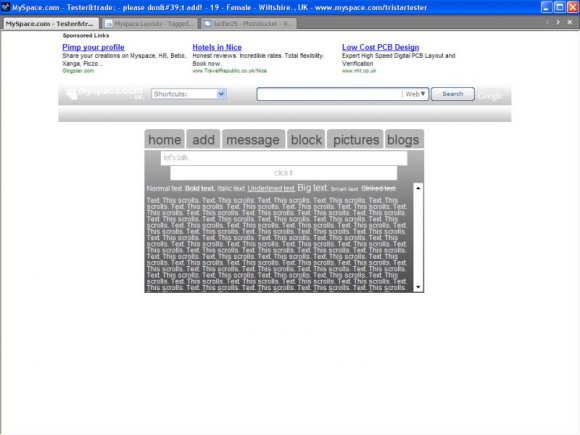Go to the next tab using right arrow
Viewport: 580px width, 435px height.
click(x=558, y=22)
